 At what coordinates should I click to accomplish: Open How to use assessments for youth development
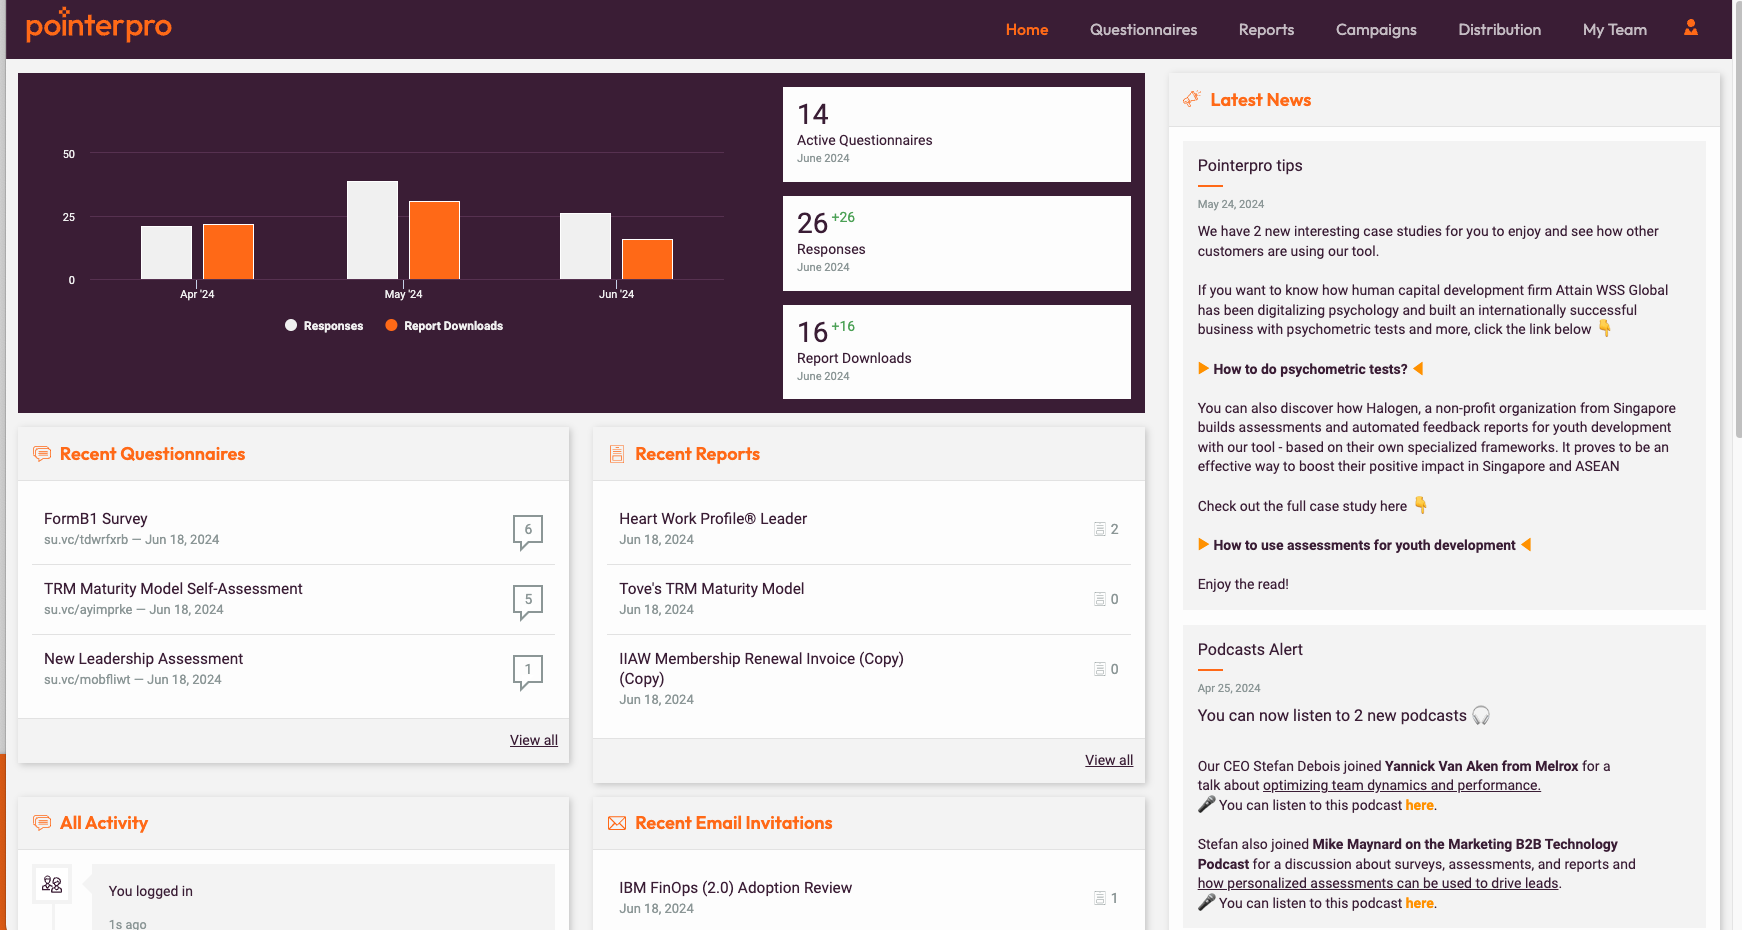pyautogui.click(x=1364, y=545)
